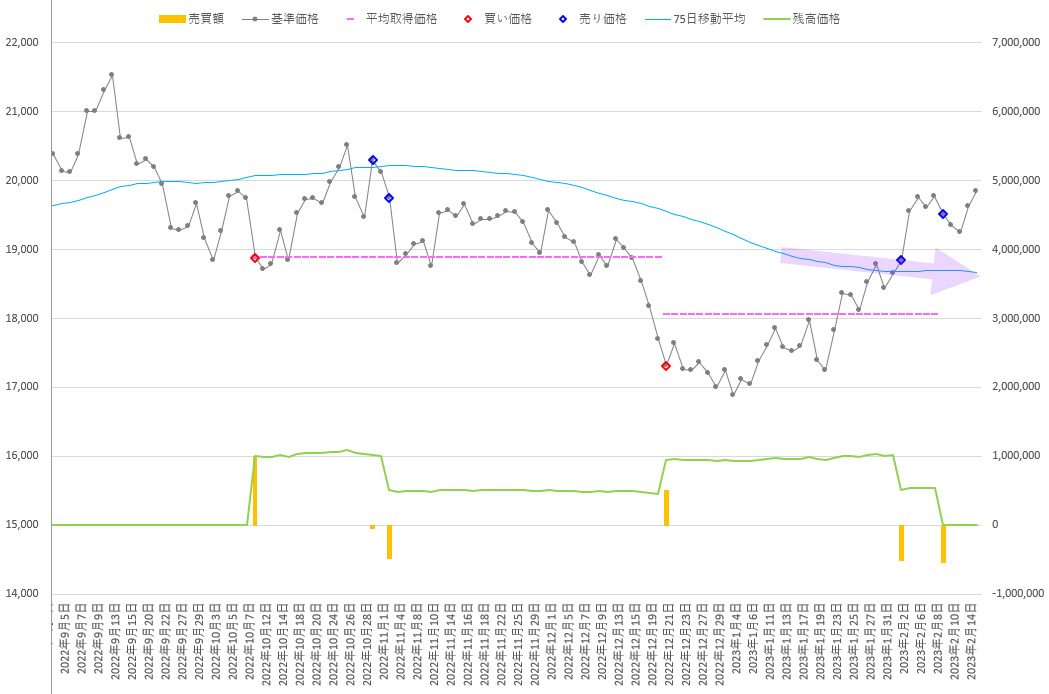Click the blue 売り価格 diamond on 2023年2月8日

[943, 214]
